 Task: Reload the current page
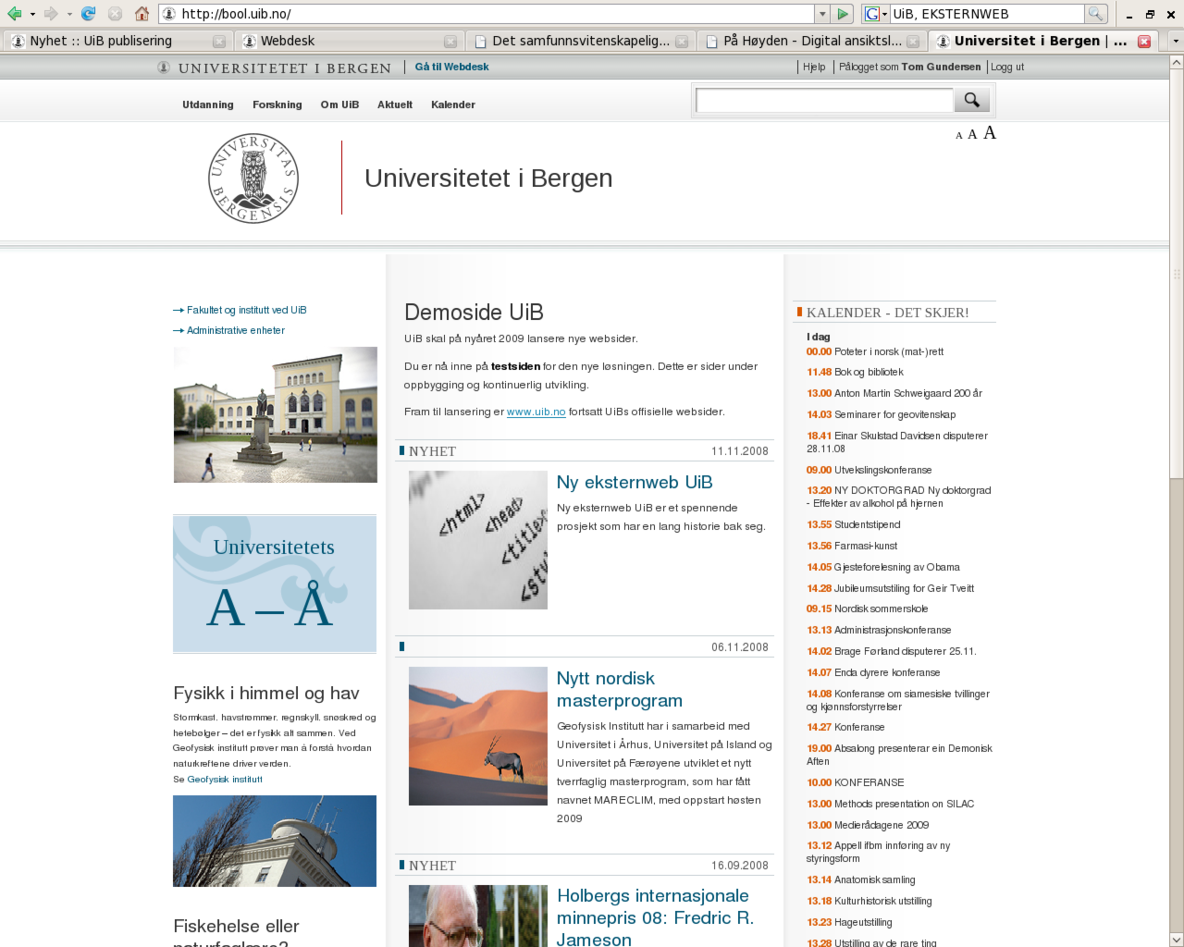89,14
